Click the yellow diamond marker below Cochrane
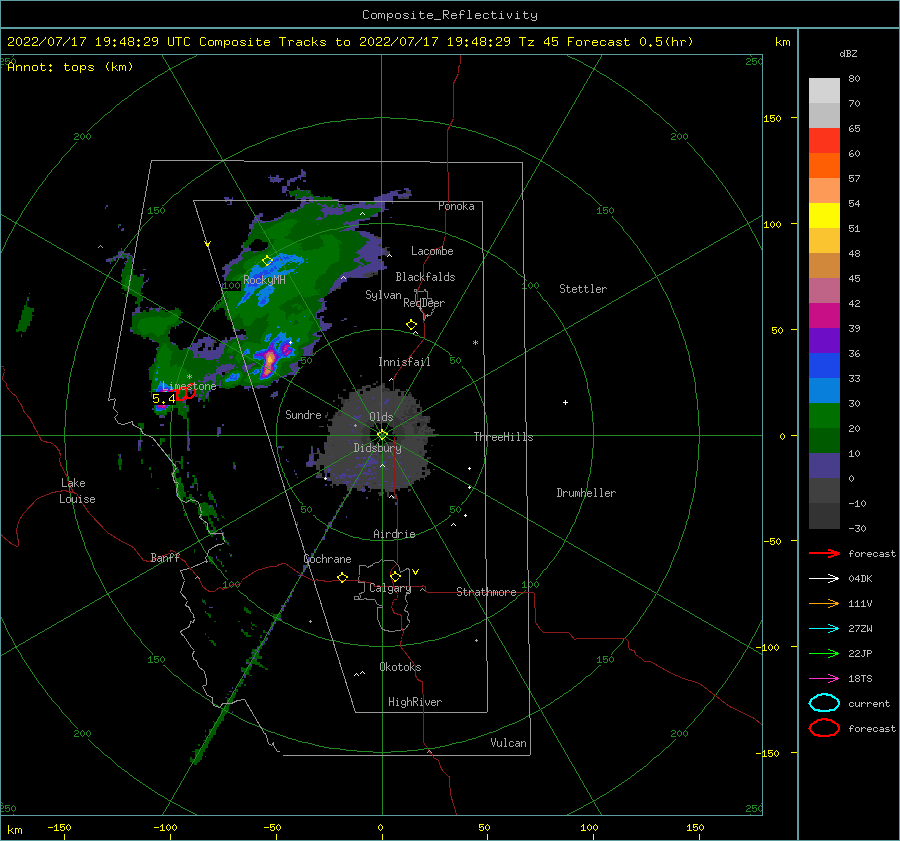This screenshot has width=900, height=841. point(342,578)
